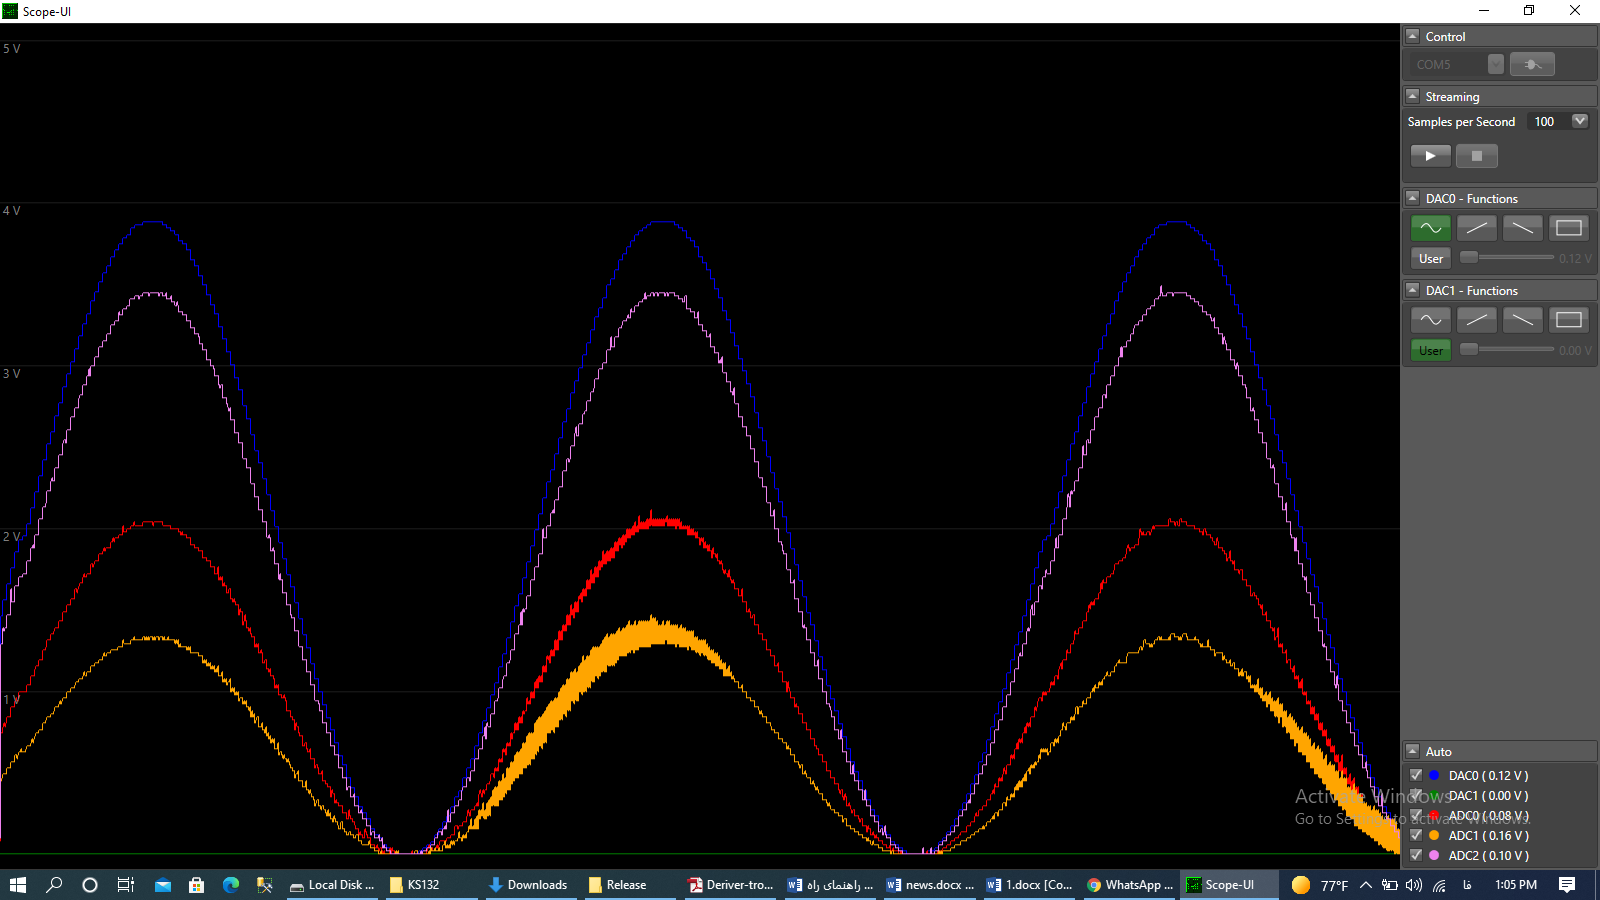Stop streaming with the stop button
This screenshot has width=1600, height=900.
(1476, 156)
